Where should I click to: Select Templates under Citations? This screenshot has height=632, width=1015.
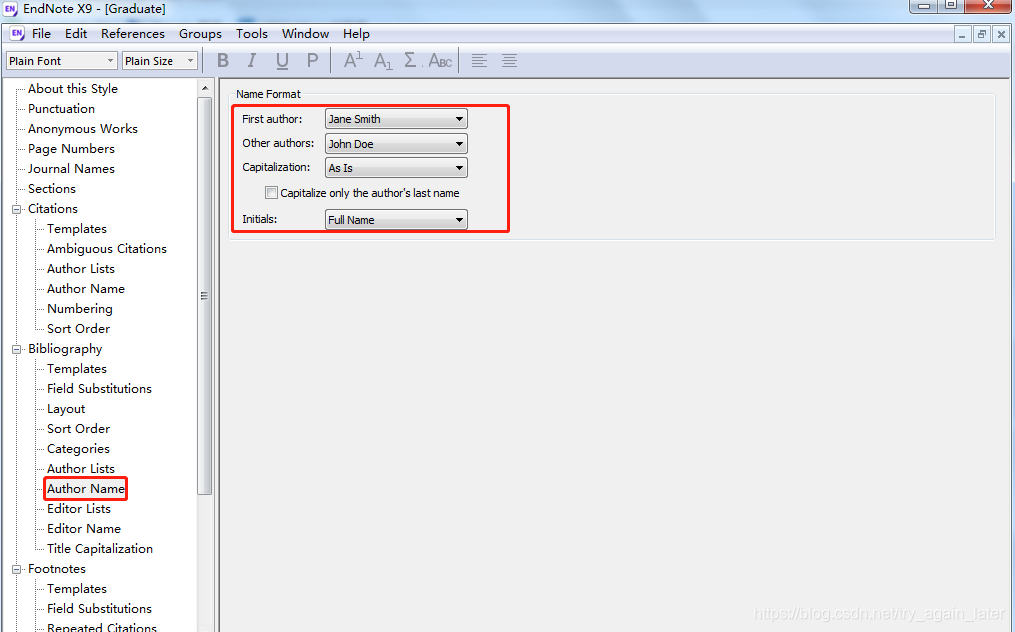click(76, 229)
